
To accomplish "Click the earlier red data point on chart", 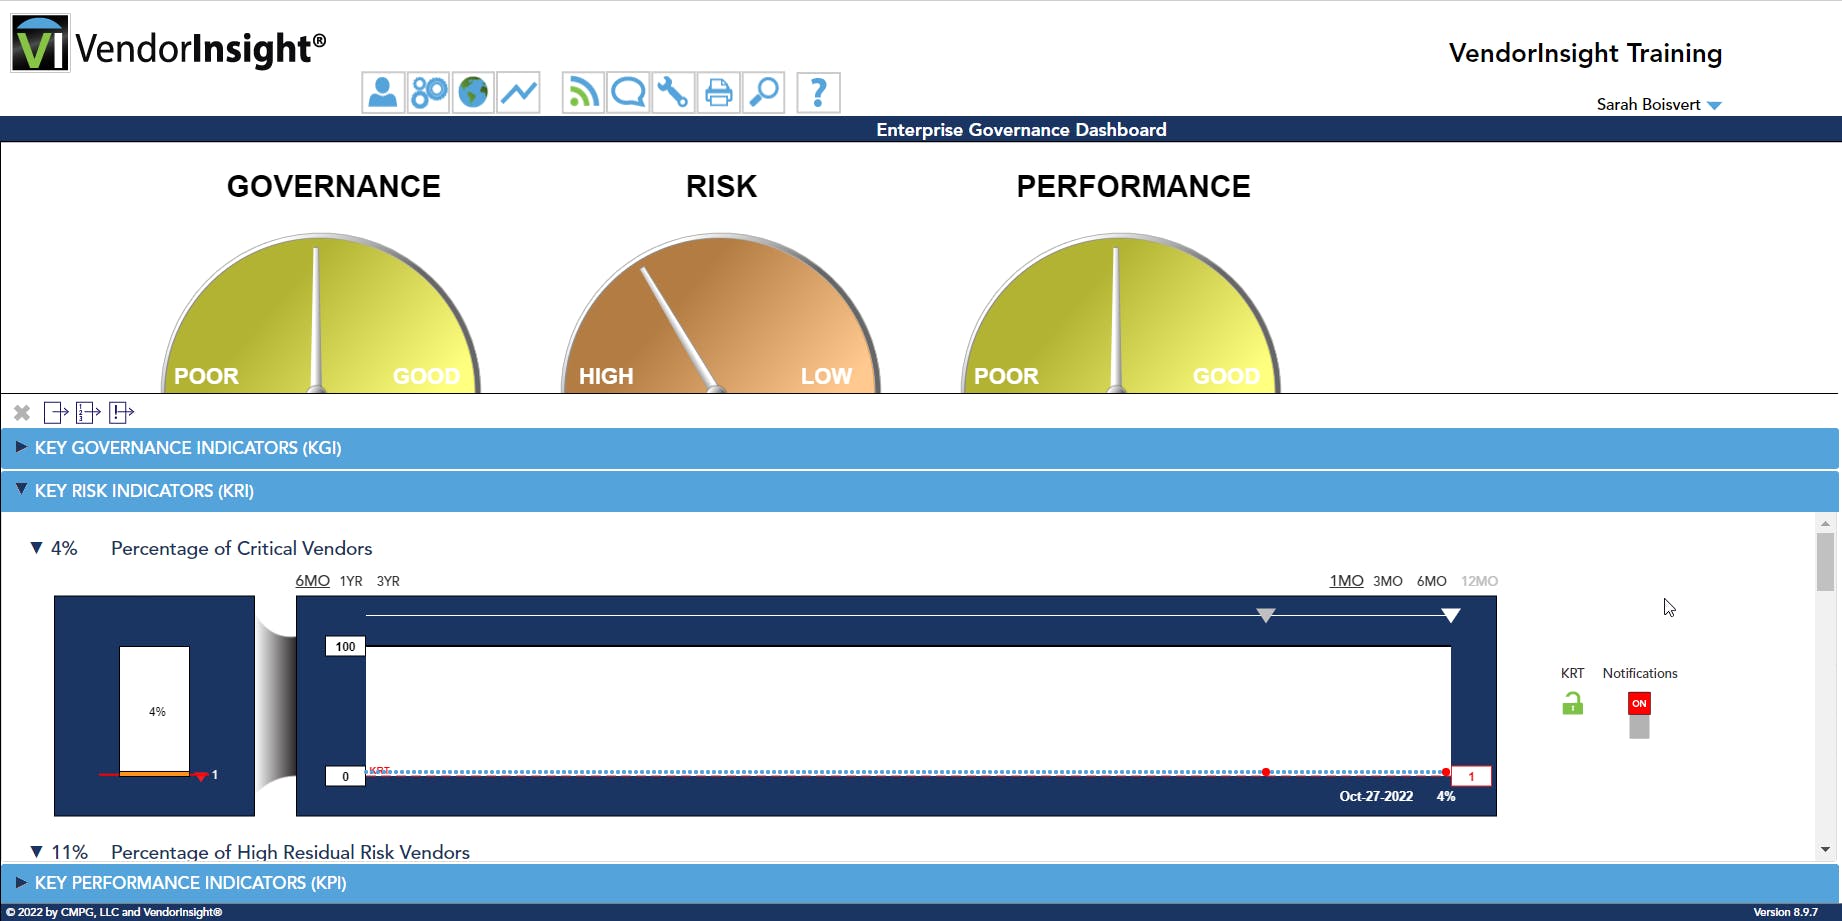I will pyautogui.click(x=1266, y=772).
